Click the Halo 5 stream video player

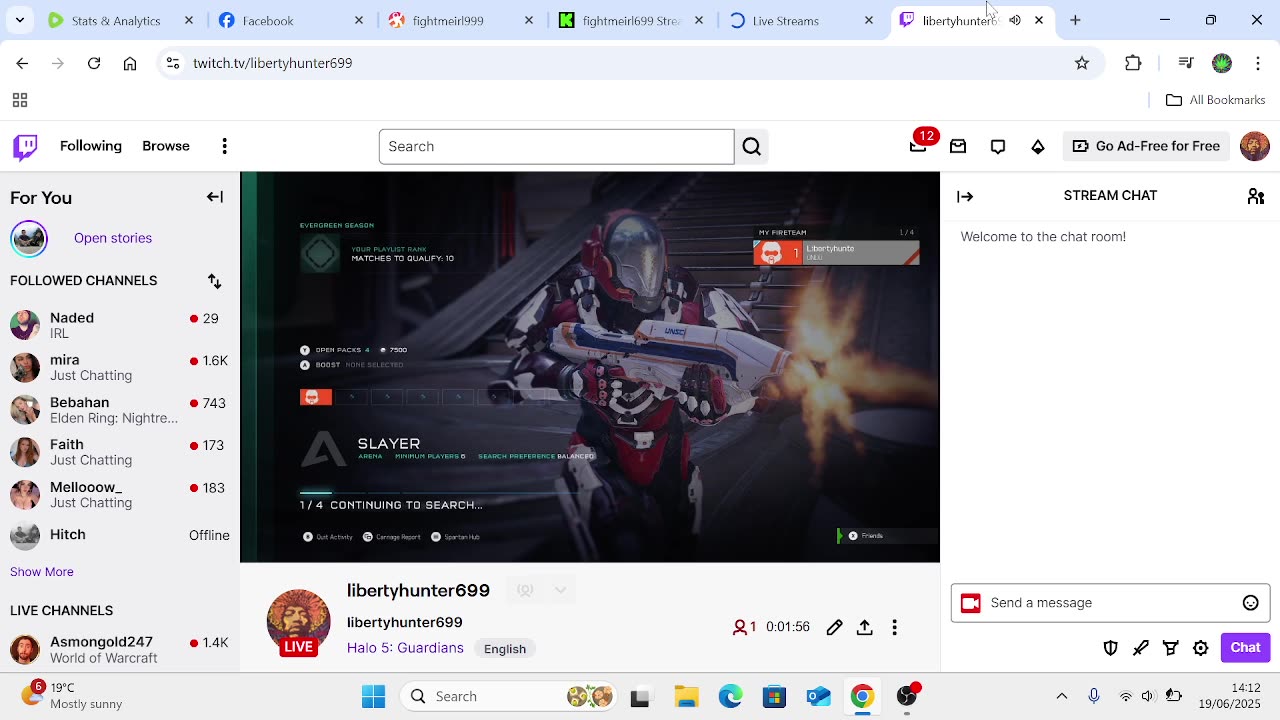[590, 367]
